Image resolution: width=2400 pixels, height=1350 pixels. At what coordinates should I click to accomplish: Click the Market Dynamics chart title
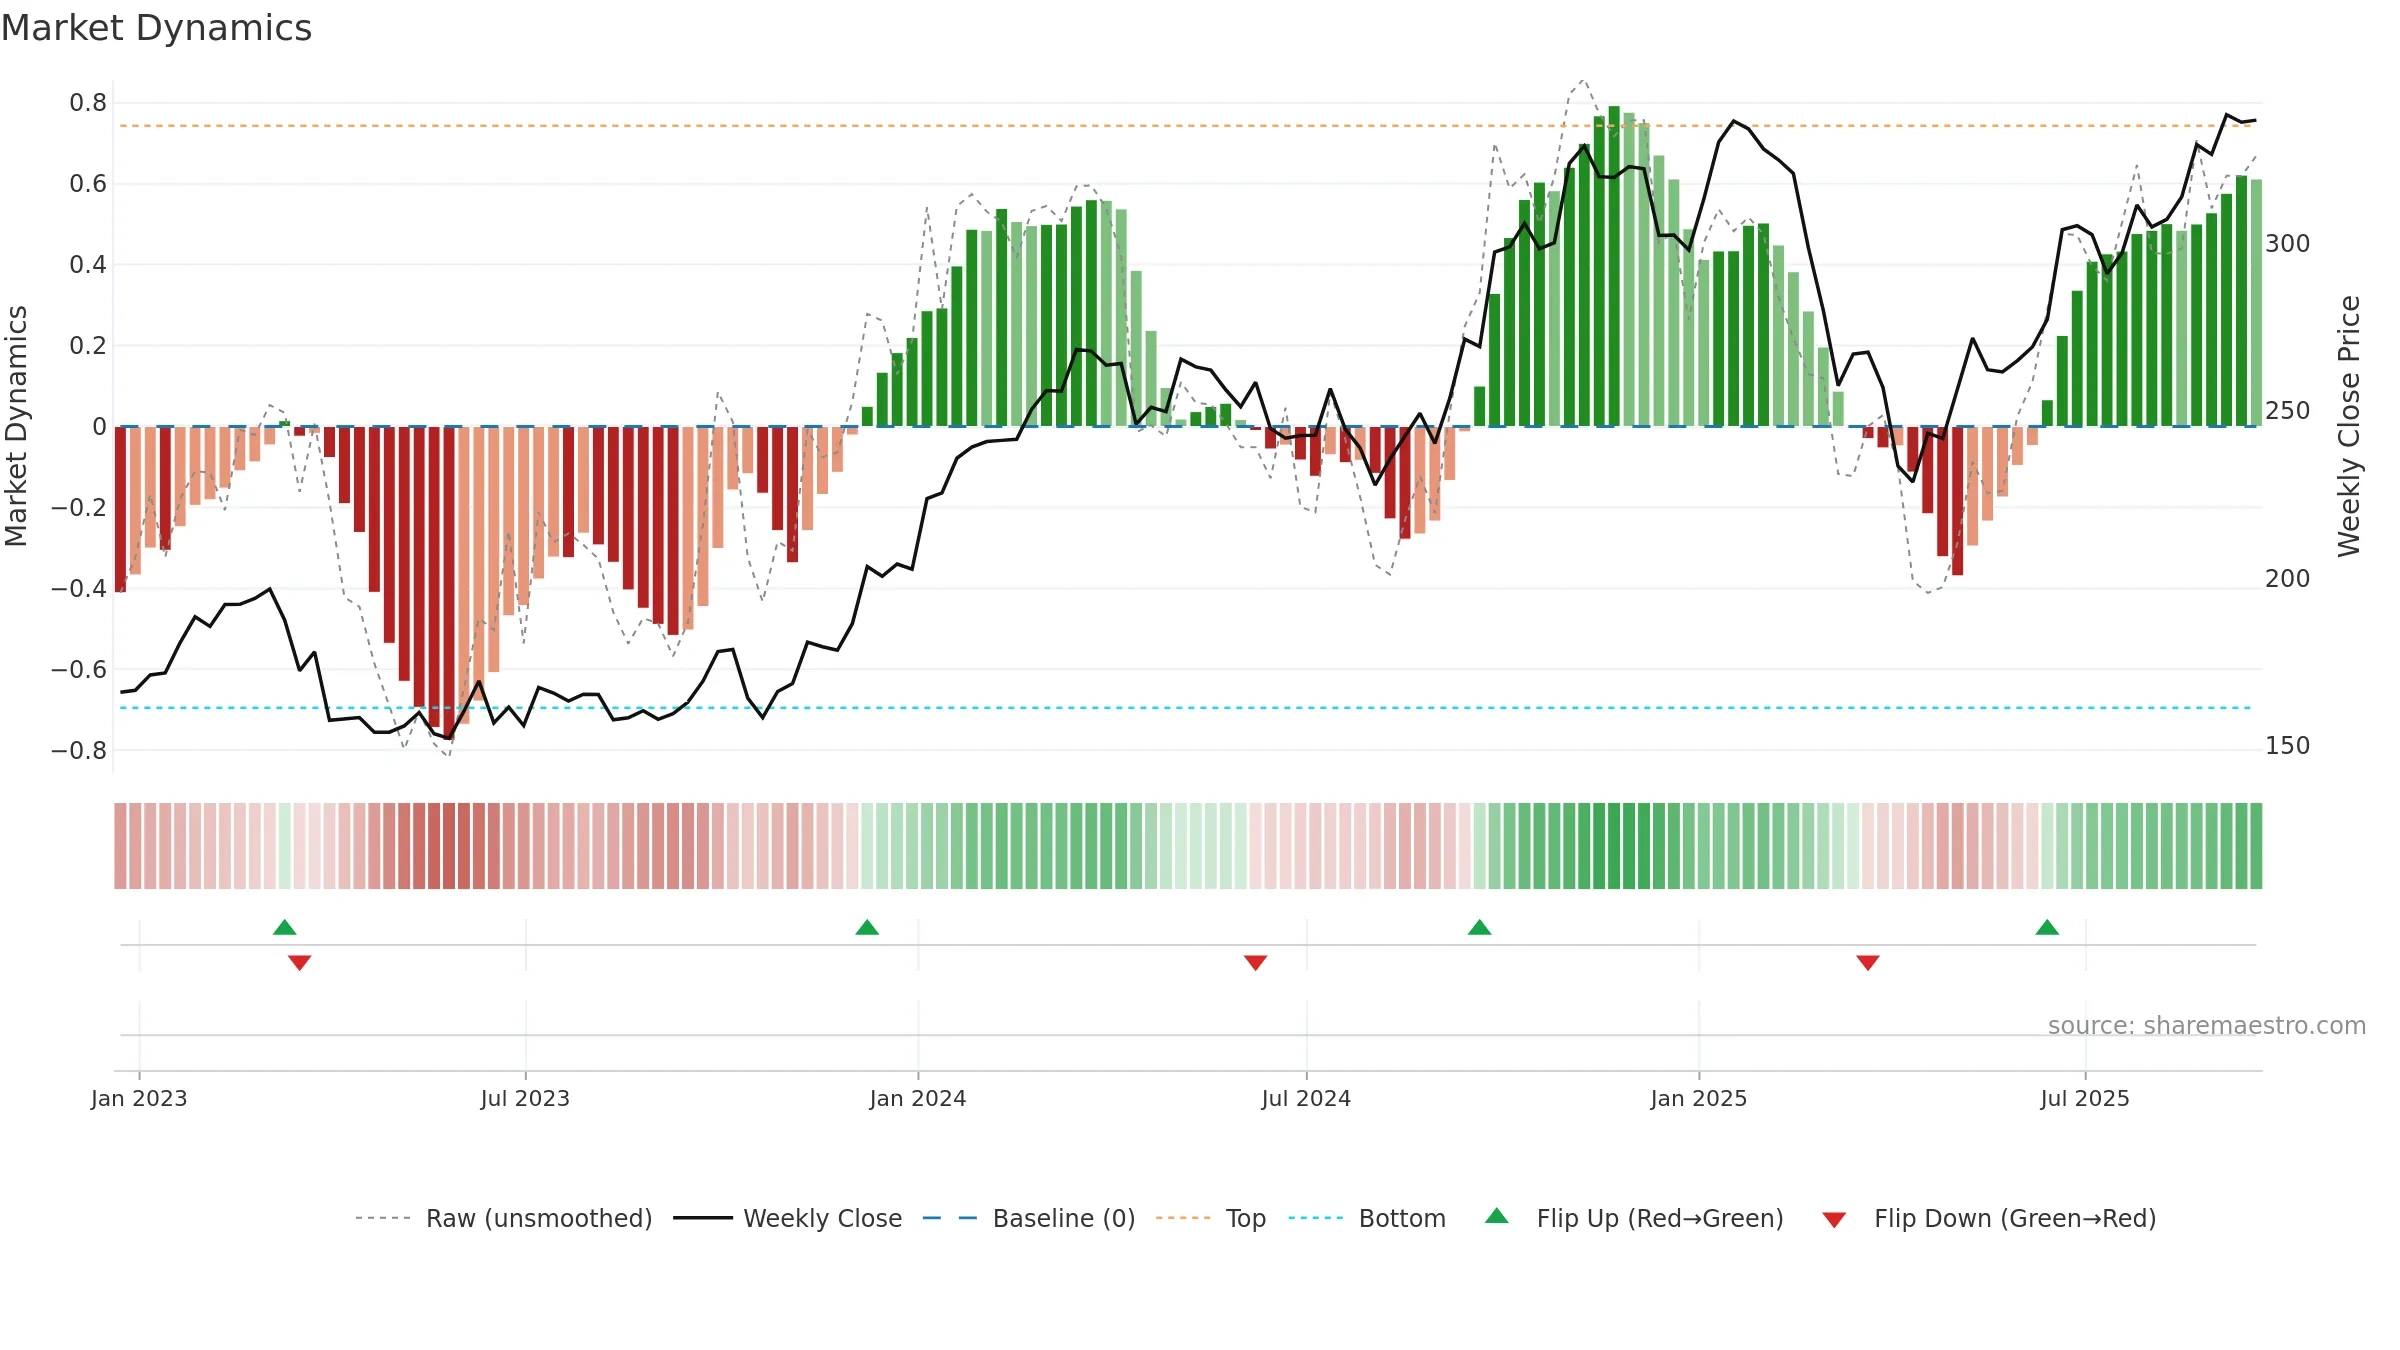coord(157,28)
